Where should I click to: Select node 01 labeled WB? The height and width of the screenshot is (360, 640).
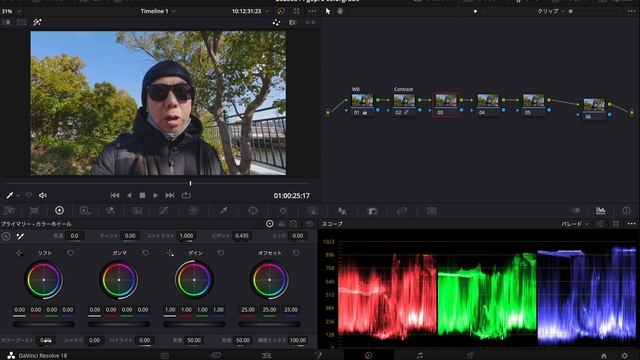point(362,105)
